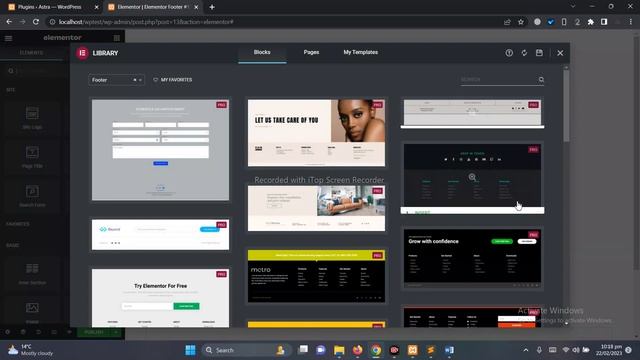640x360 pixels.
Task: Open the weather widget on taskbar
Action: point(32,350)
